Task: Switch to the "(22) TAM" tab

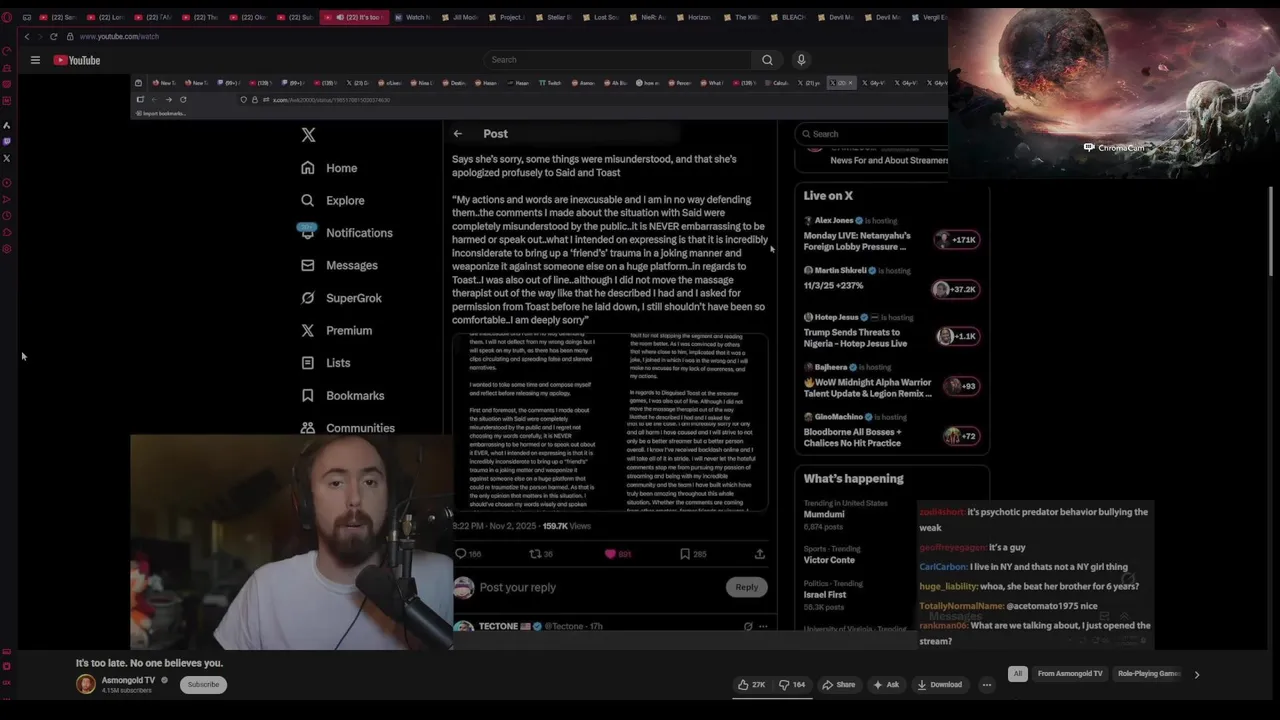Action: click(152, 17)
